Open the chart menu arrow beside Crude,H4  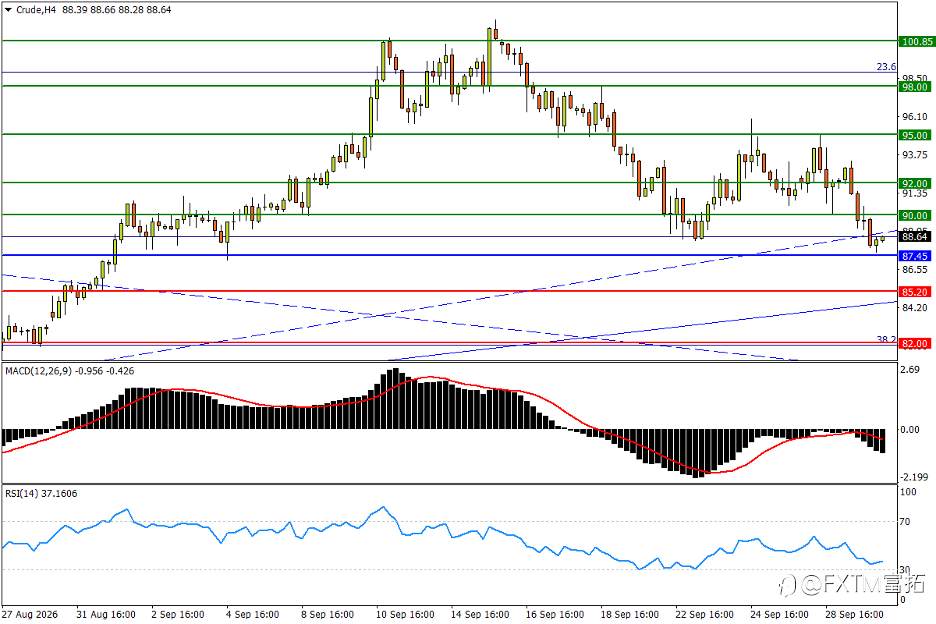(x=8, y=10)
